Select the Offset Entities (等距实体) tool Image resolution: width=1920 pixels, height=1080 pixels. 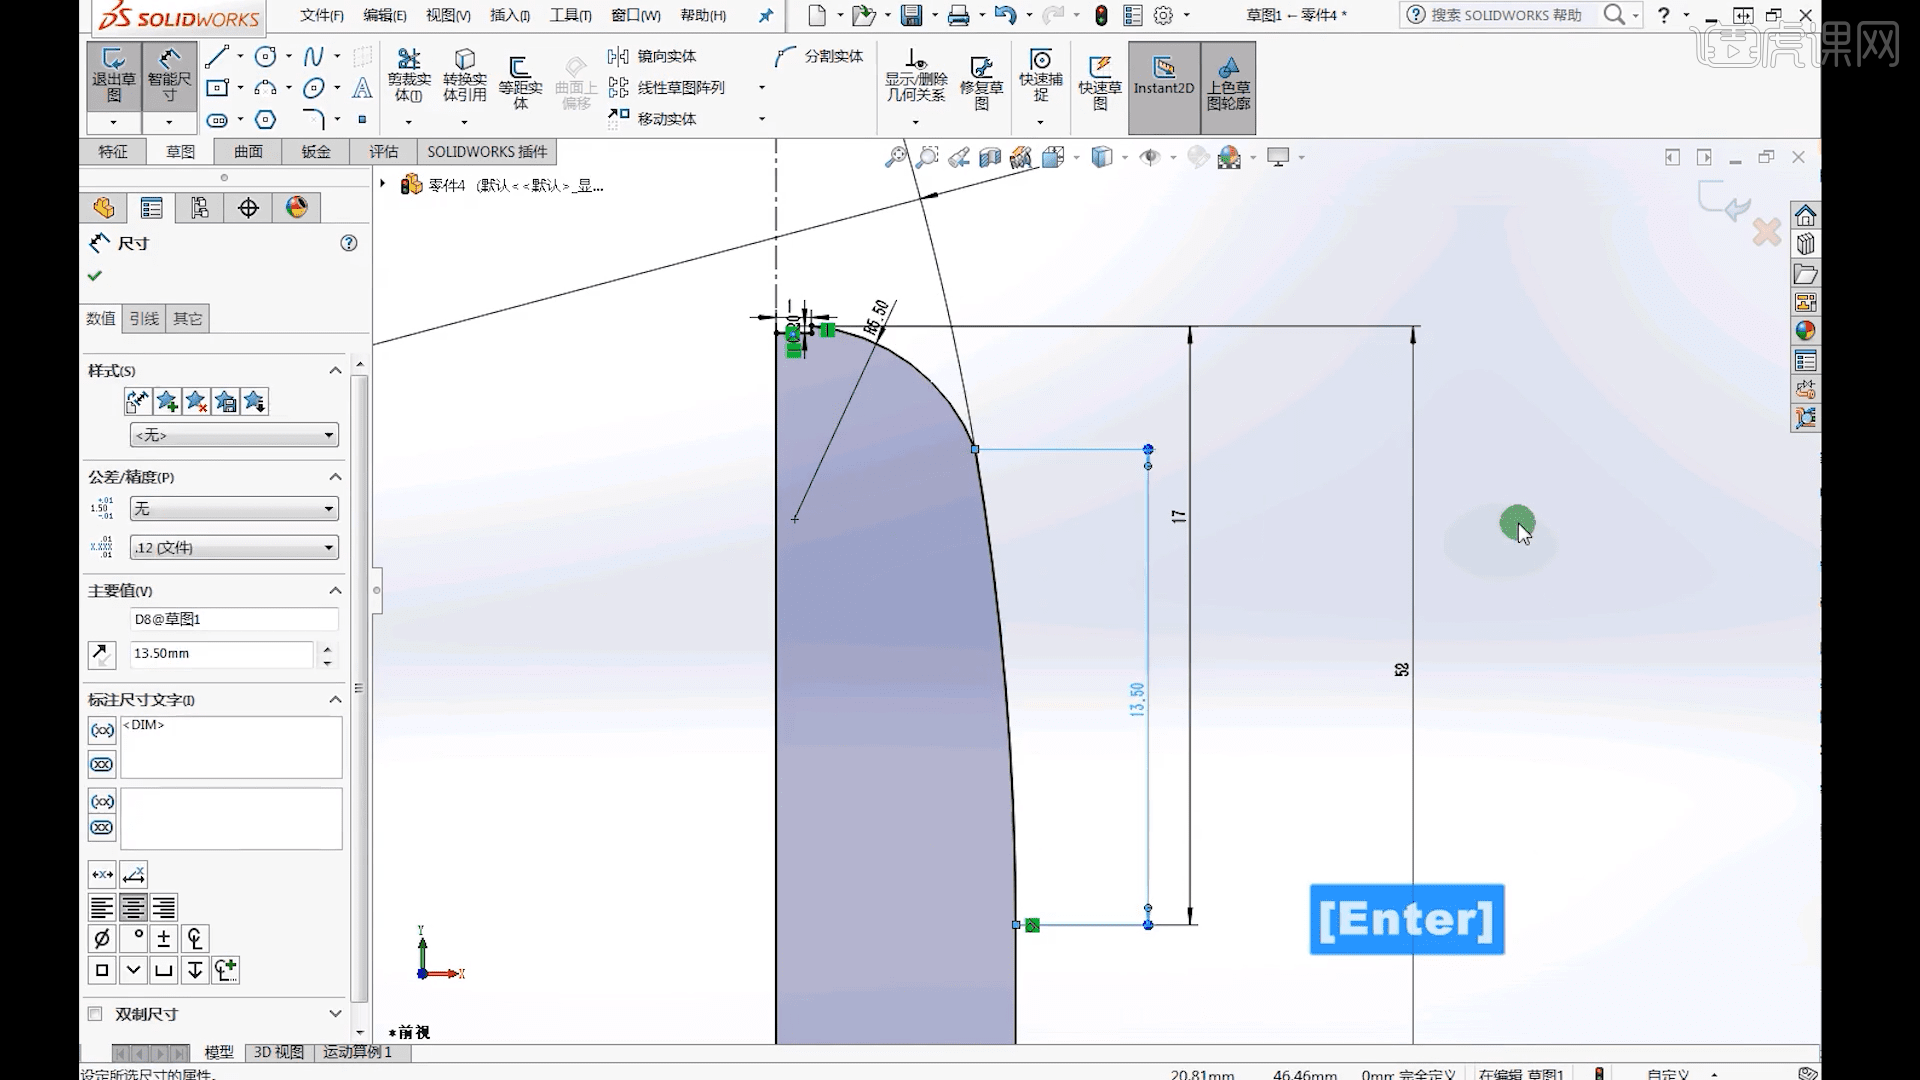click(520, 82)
